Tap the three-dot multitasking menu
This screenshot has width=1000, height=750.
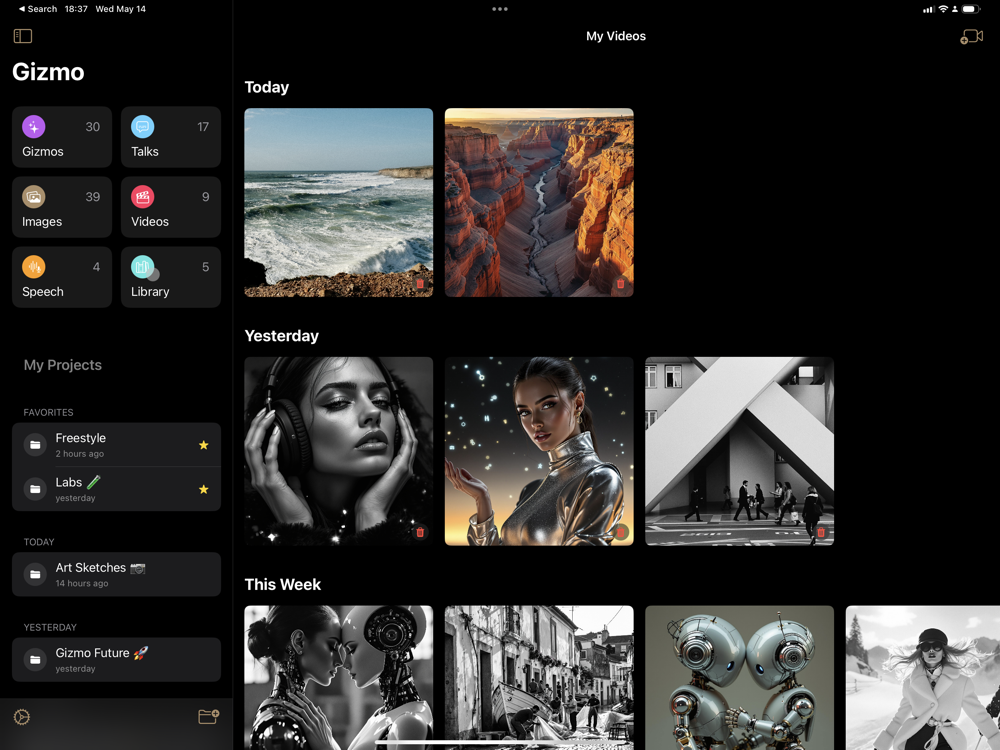tap(500, 9)
